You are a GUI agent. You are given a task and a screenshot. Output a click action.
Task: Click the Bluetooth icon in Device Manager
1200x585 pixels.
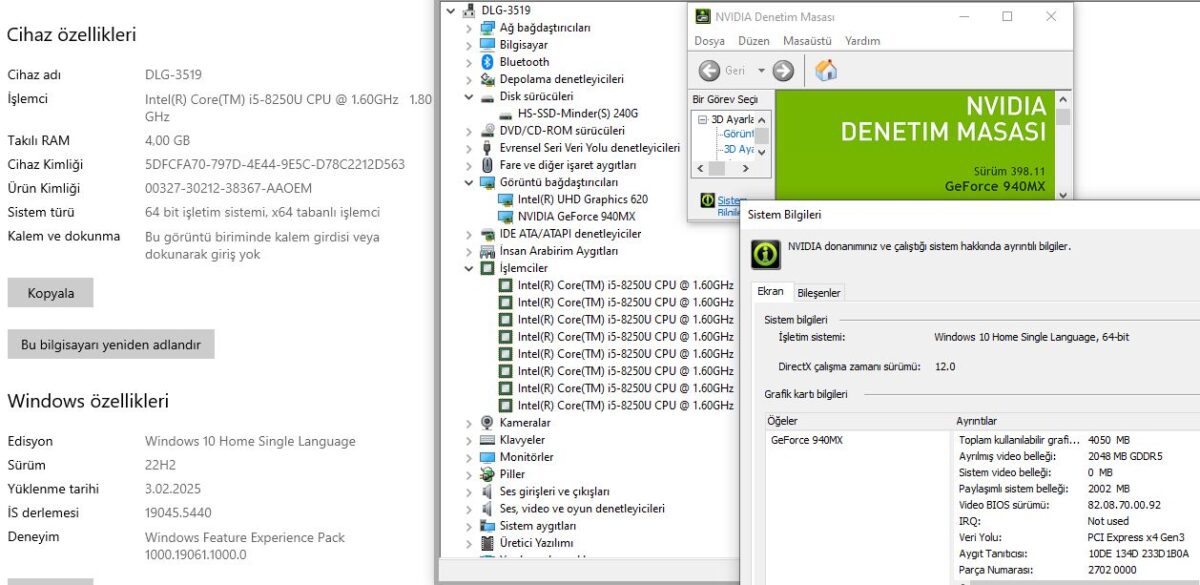click(487, 62)
